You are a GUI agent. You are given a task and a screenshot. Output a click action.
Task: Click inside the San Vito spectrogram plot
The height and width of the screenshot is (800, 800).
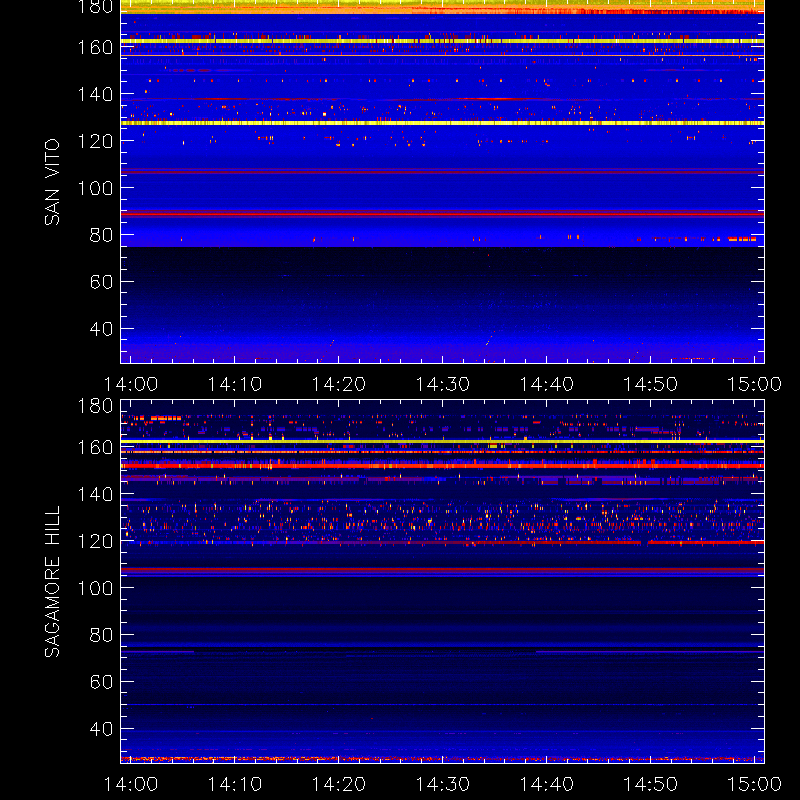[442, 182]
